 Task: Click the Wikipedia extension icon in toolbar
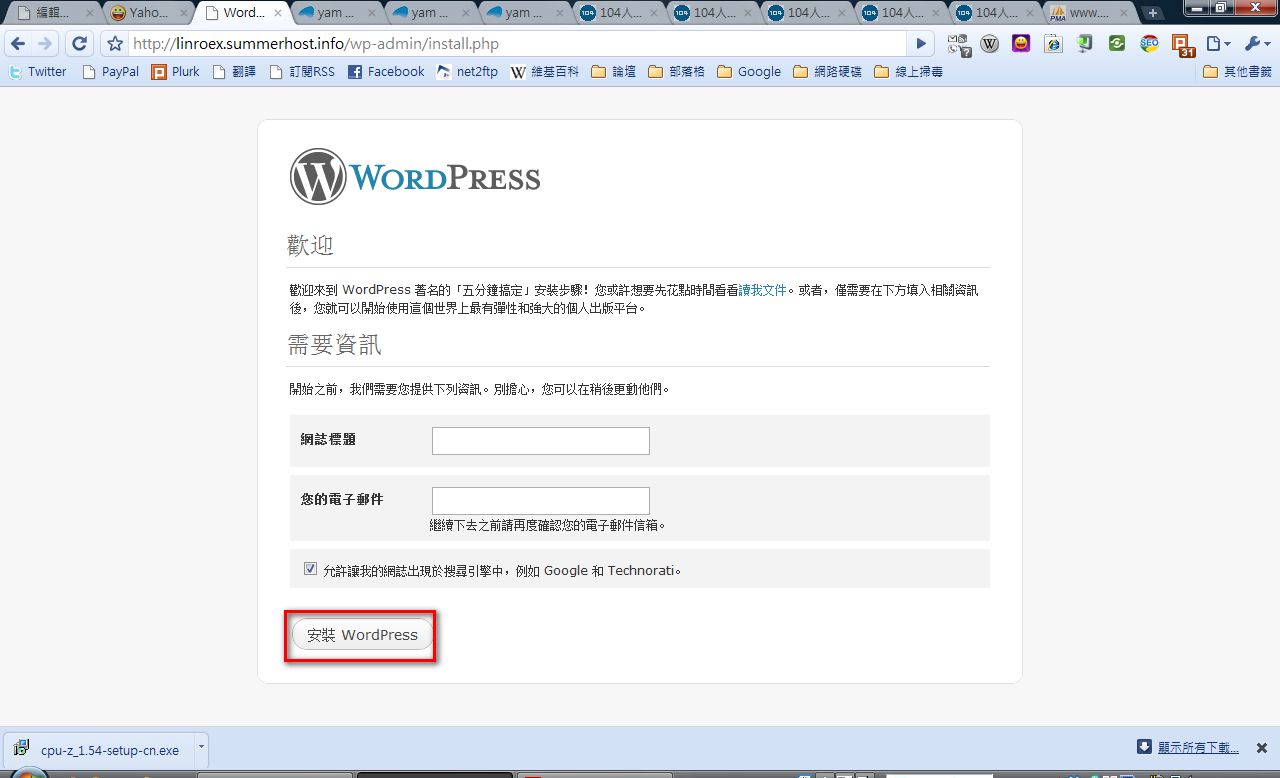coord(989,44)
